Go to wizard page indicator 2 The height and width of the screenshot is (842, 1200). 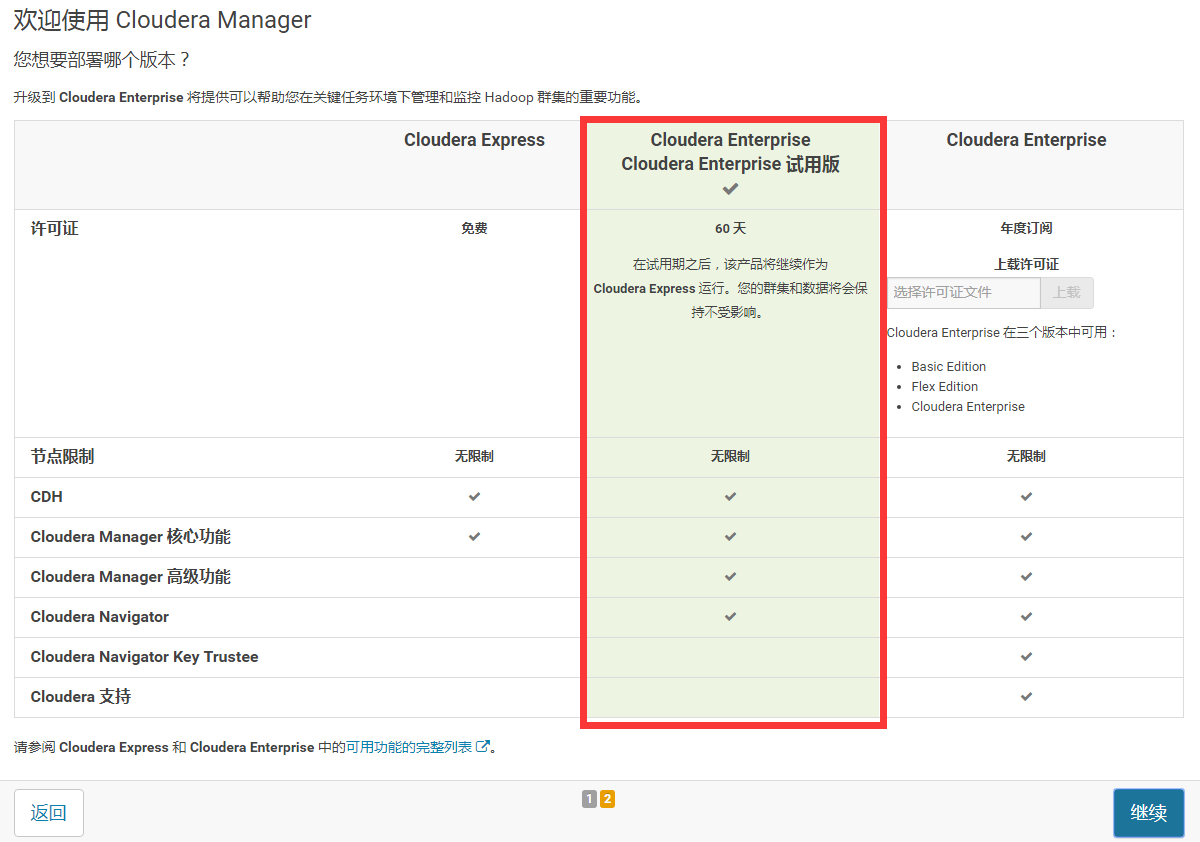coord(607,799)
